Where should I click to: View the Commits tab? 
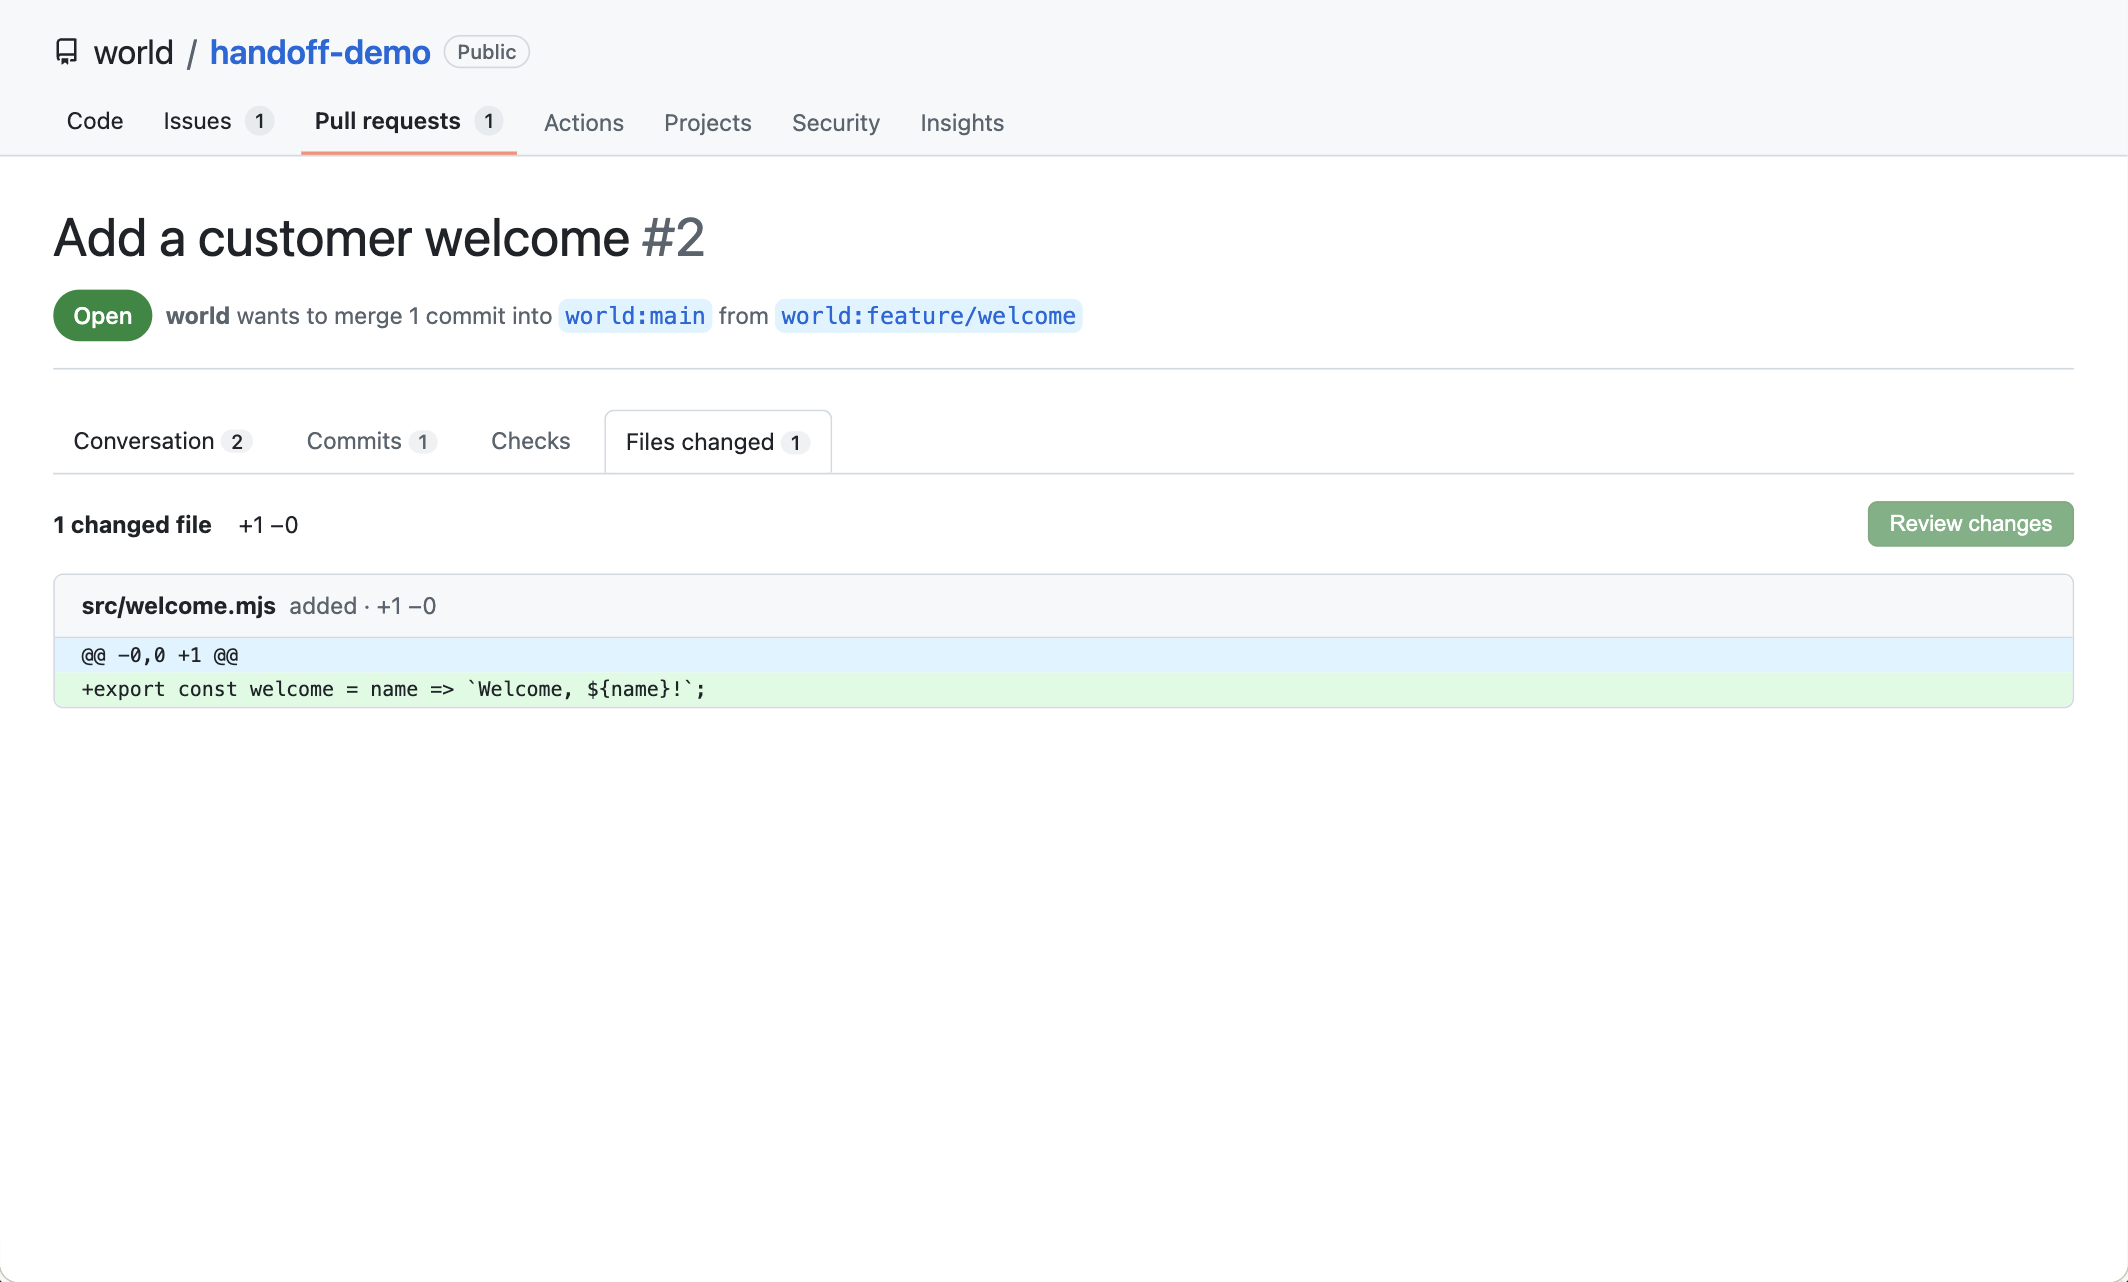(x=371, y=441)
